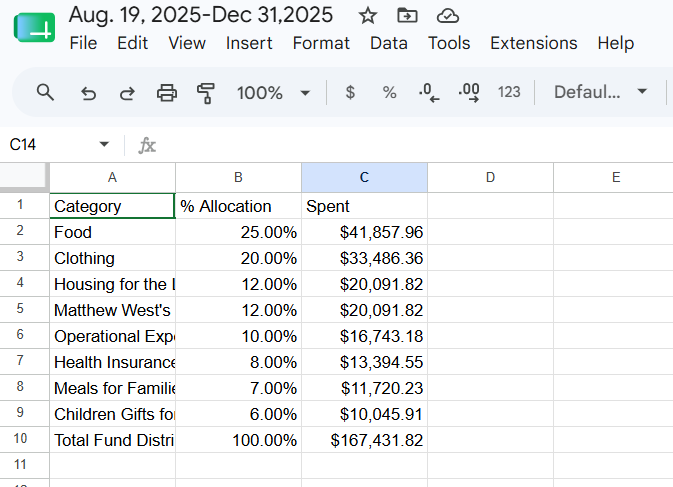The width and height of the screenshot is (673, 487).
Task: Select row 10 header
Action: (x=24, y=439)
